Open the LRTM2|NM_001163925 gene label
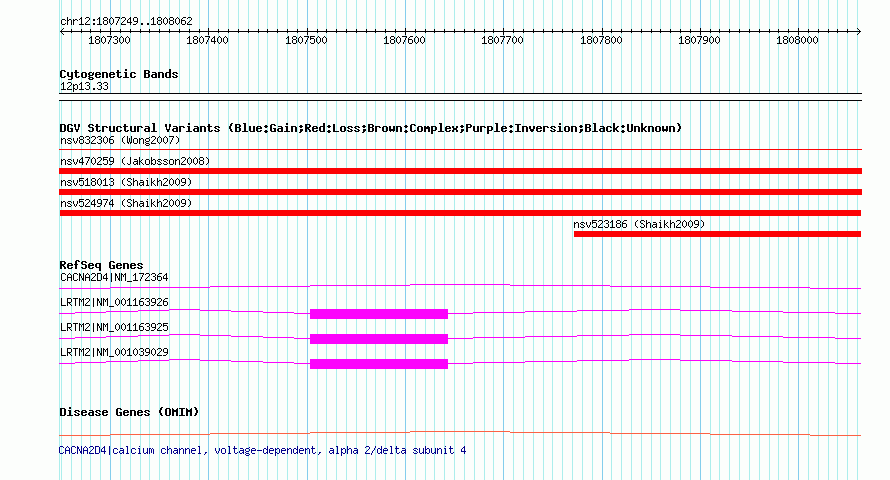 [114, 327]
